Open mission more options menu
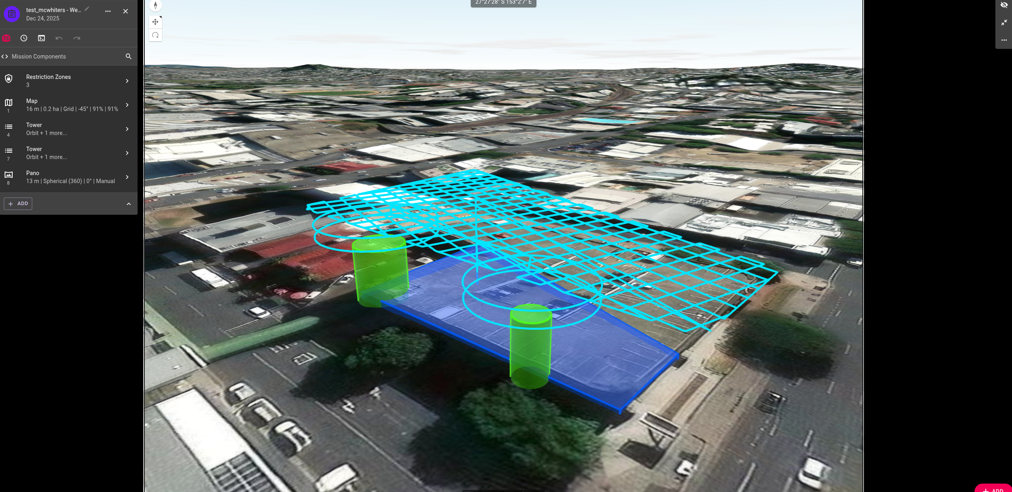Screen dimensions: 1012x492 pyautogui.click(x=108, y=12)
